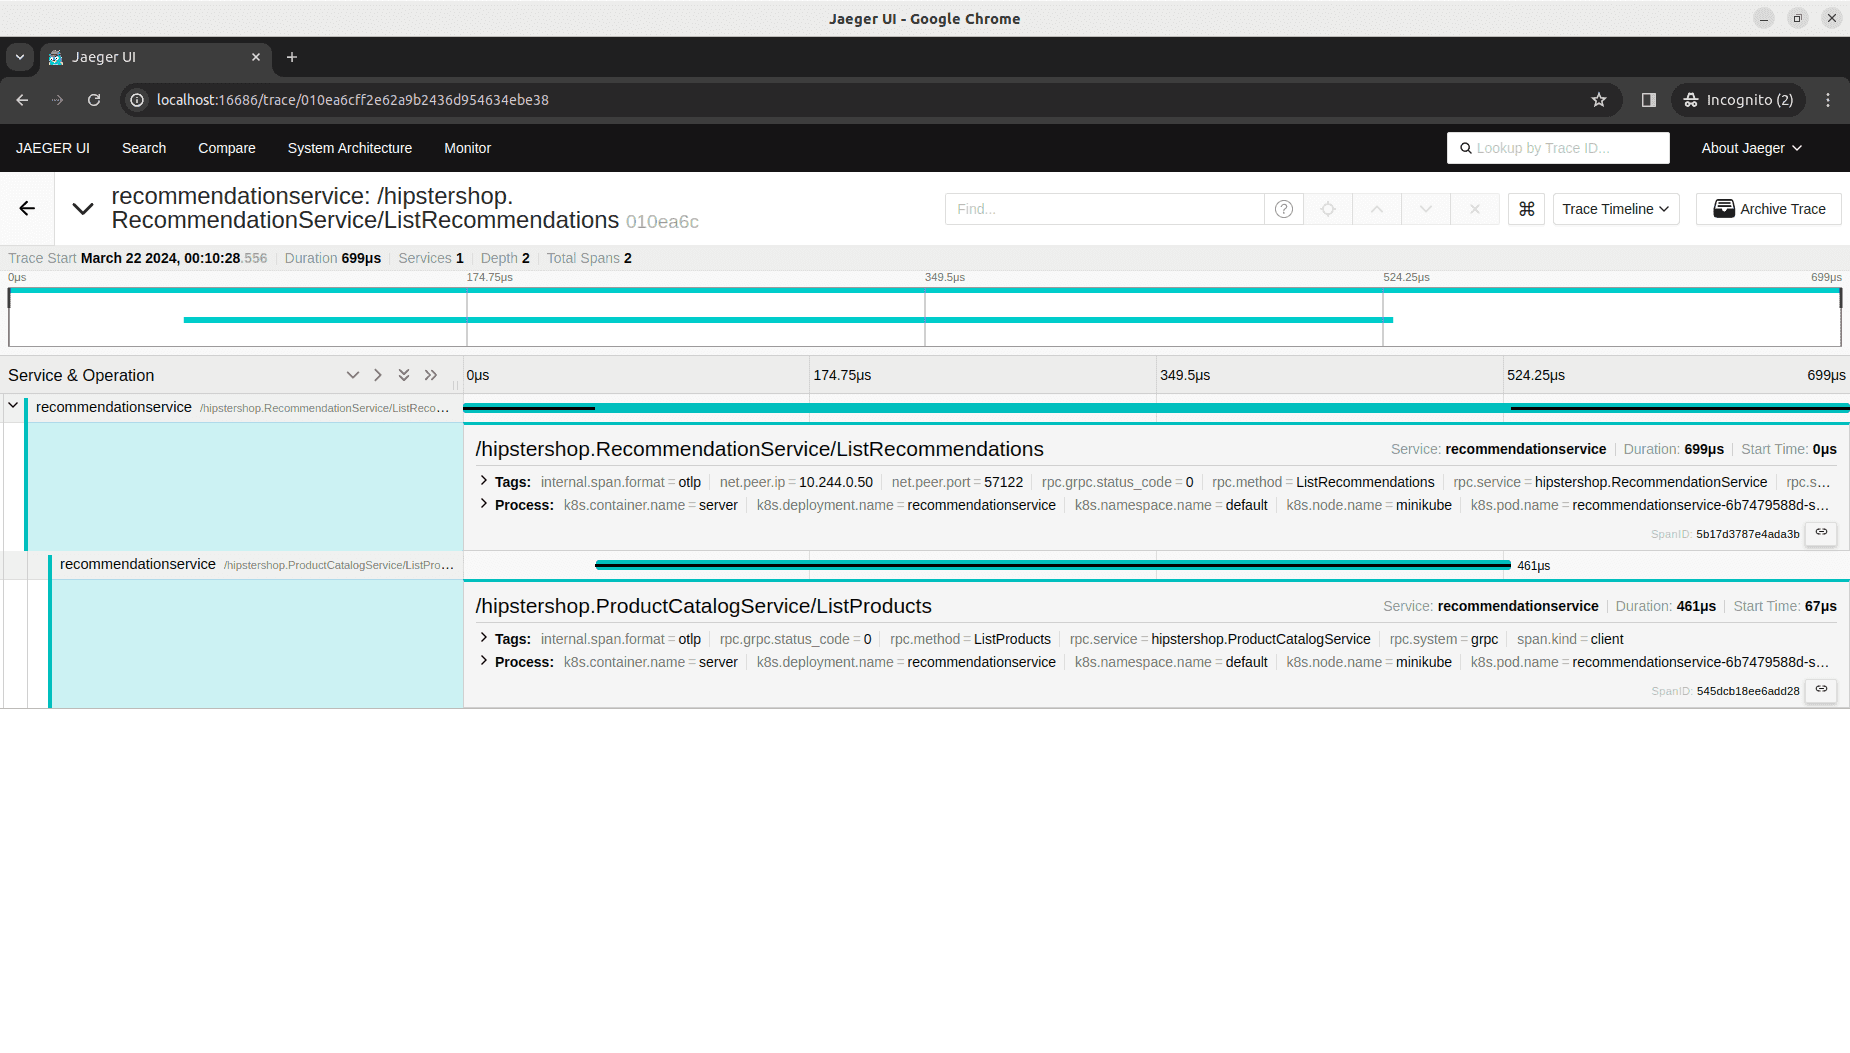Screen dimensions: 1850x1053
Task: Collapse all spans using double-chevron icon
Action: pos(404,375)
